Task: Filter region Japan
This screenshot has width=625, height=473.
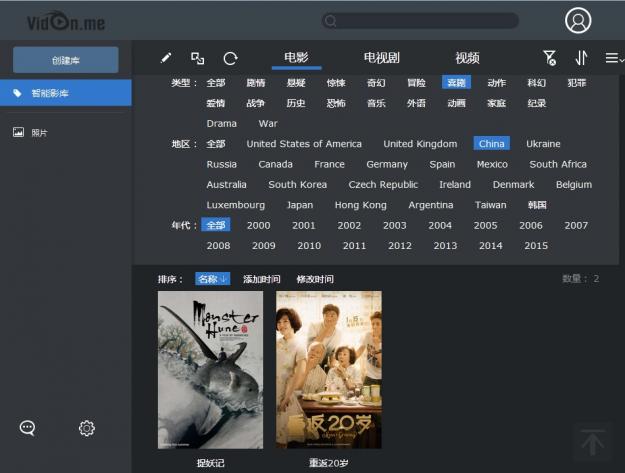Action: click(300, 205)
